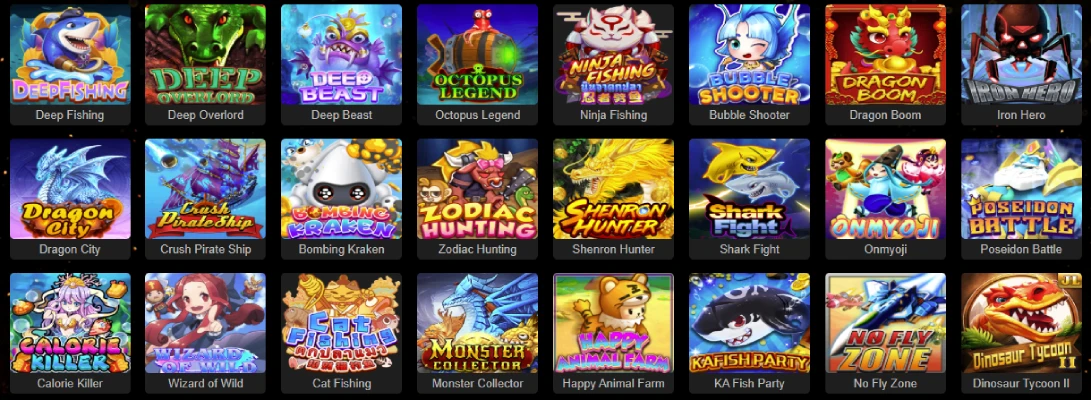Click the Poseidon Battle title text
Viewport: 1091px width, 400px height.
tap(1021, 249)
